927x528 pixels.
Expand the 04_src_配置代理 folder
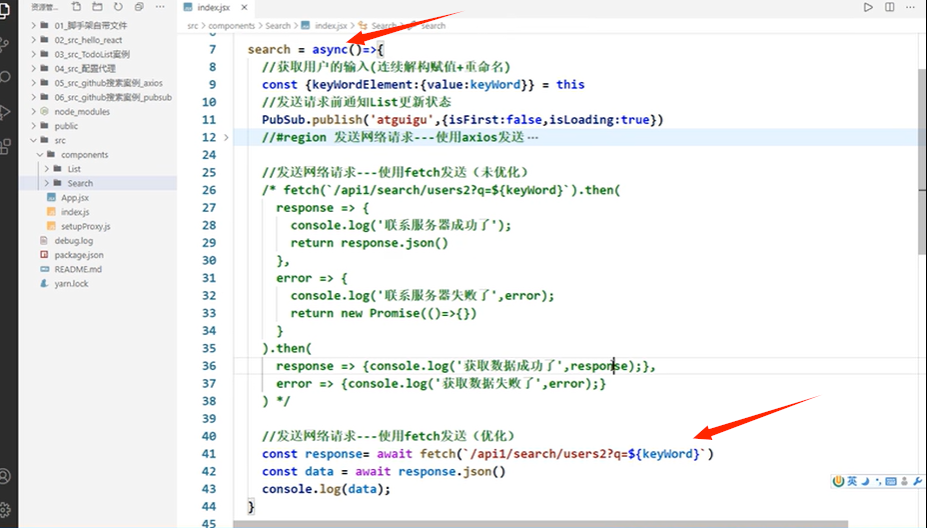(85, 69)
